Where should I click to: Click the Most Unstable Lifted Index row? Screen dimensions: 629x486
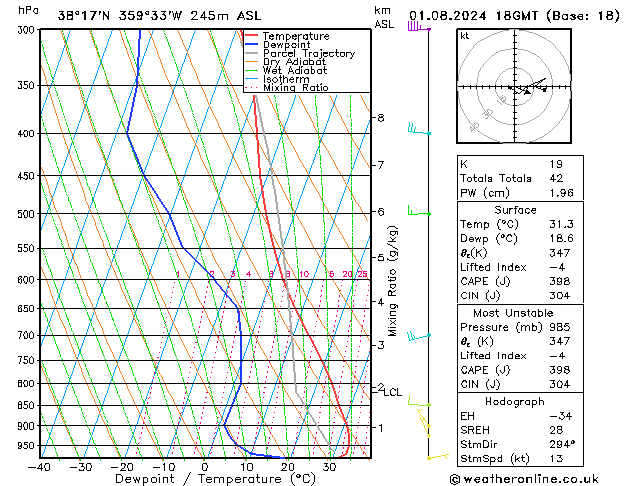[520, 356]
